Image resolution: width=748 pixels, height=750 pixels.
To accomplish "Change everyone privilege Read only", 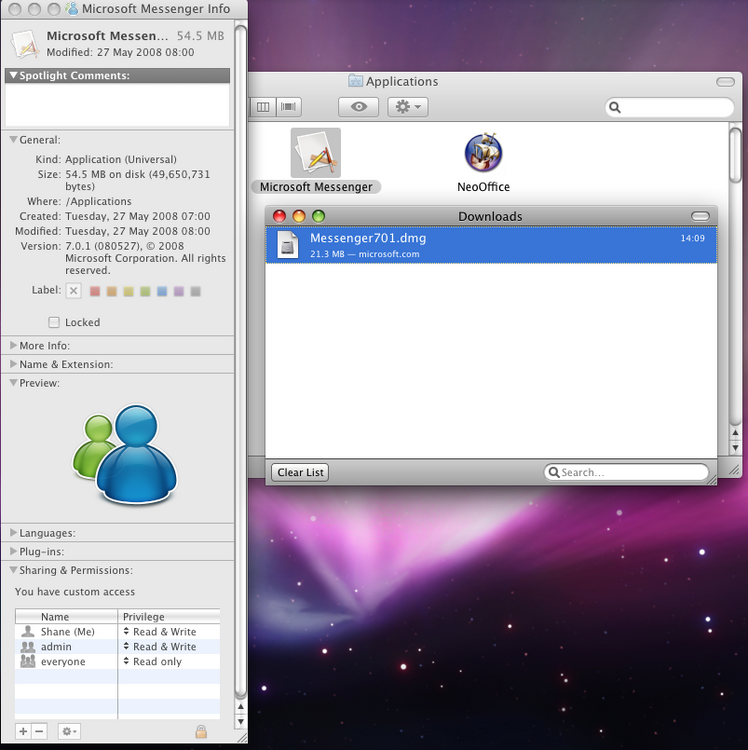I will click(153, 662).
